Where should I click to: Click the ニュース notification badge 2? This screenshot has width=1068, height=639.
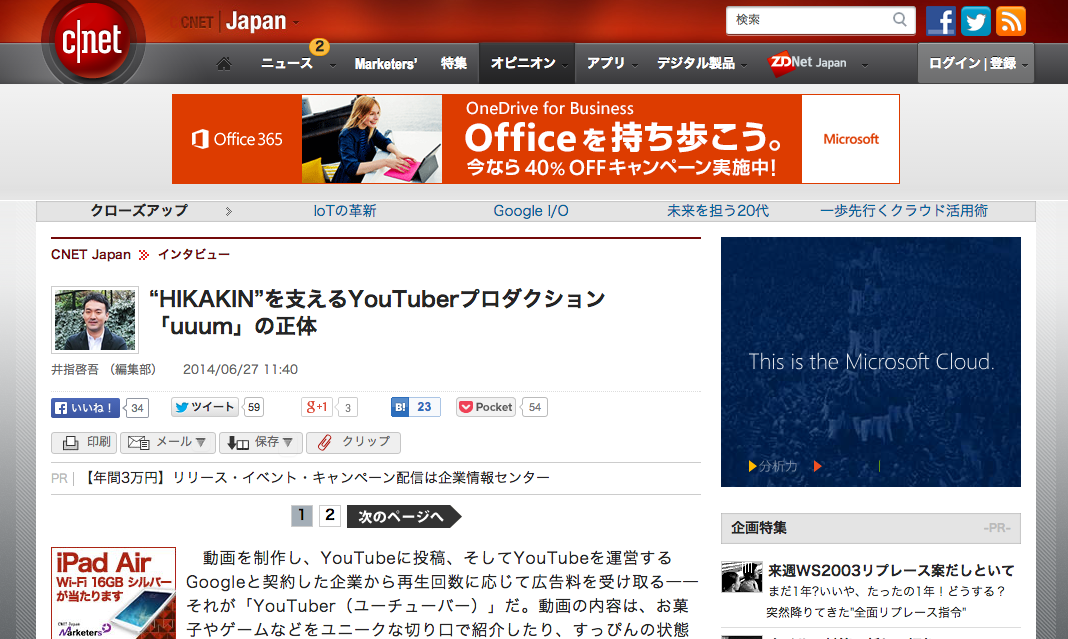[x=319, y=47]
